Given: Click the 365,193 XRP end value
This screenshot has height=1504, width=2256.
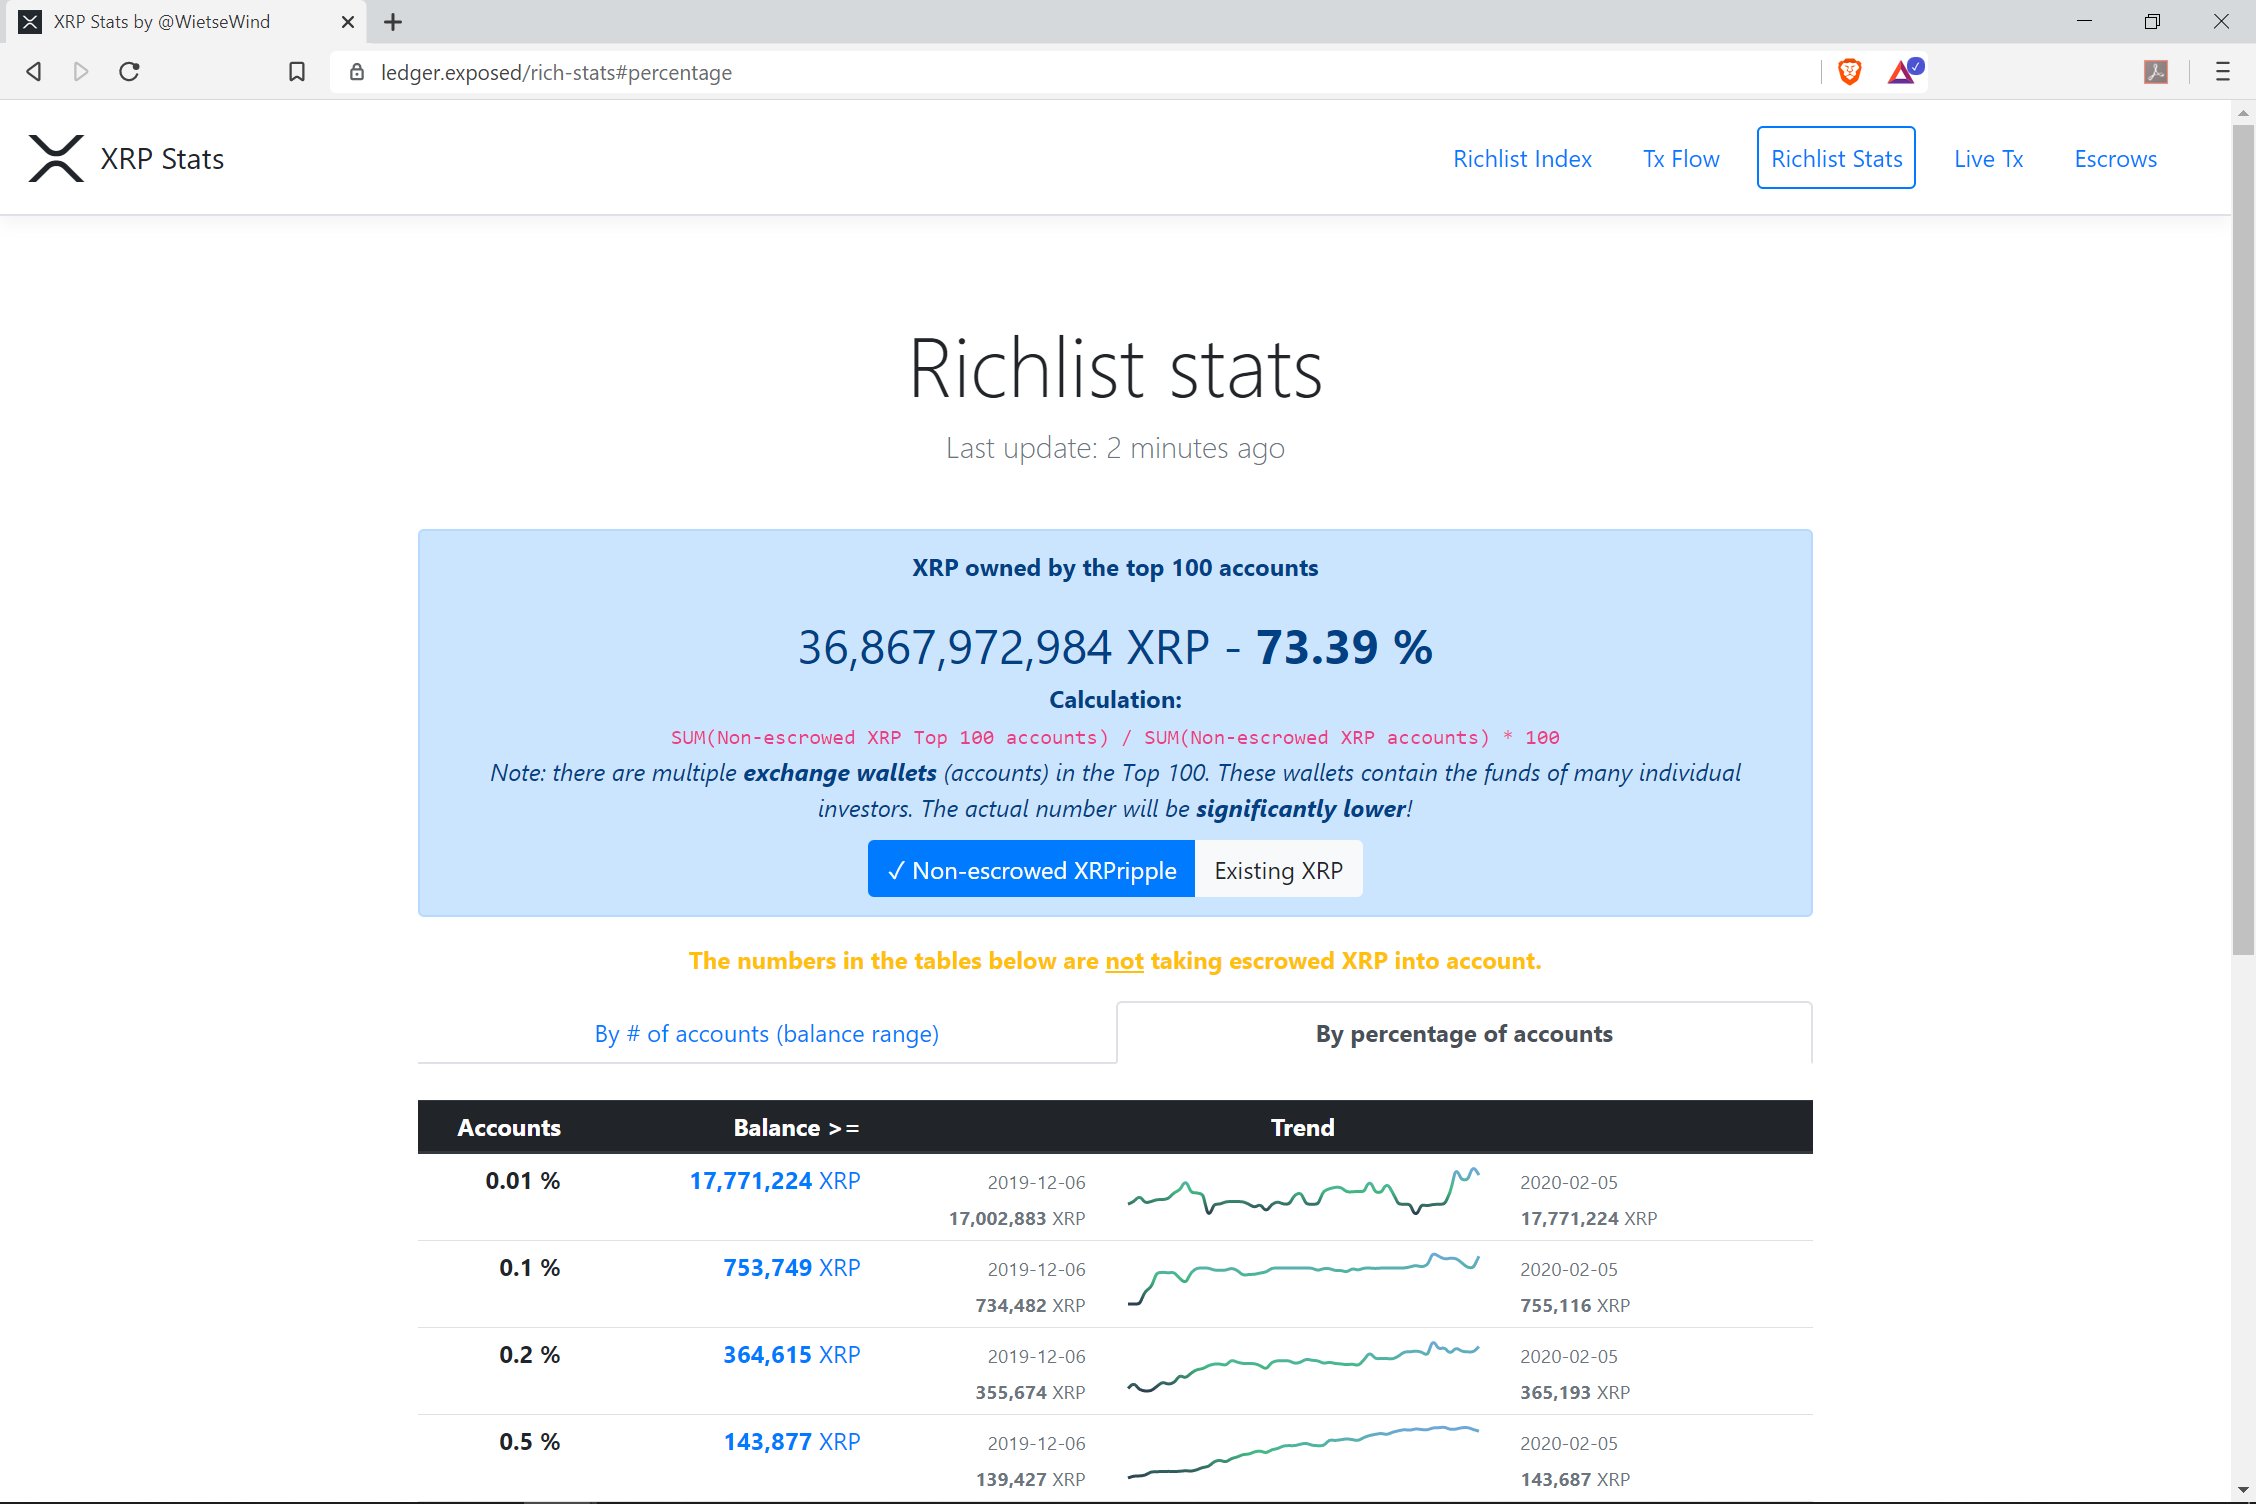Looking at the screenshot, I should tap(1575, 1392).
